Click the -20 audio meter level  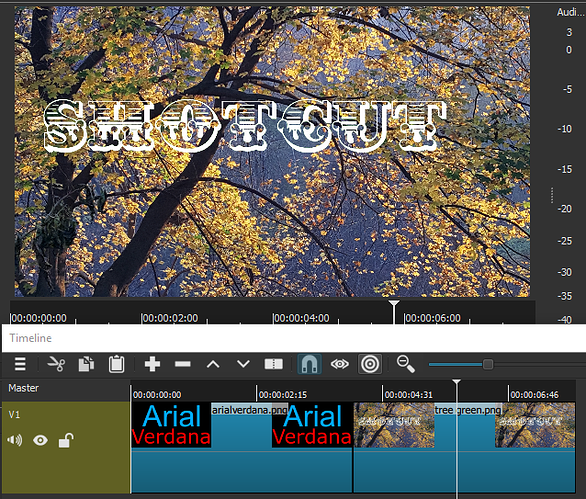(565, 209)
